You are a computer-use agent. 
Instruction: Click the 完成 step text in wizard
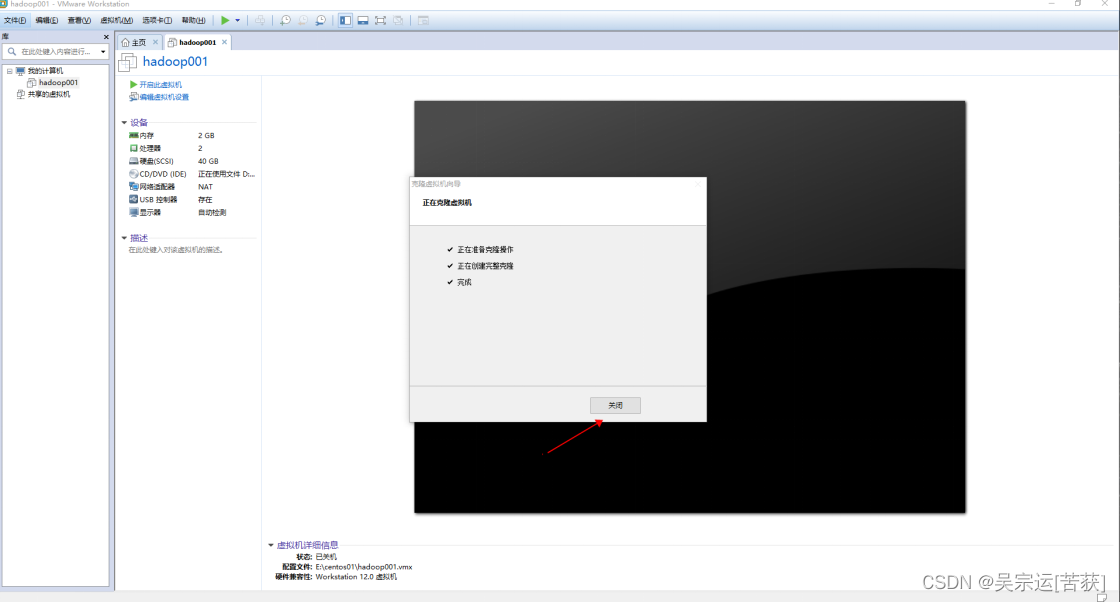(464, 282)
